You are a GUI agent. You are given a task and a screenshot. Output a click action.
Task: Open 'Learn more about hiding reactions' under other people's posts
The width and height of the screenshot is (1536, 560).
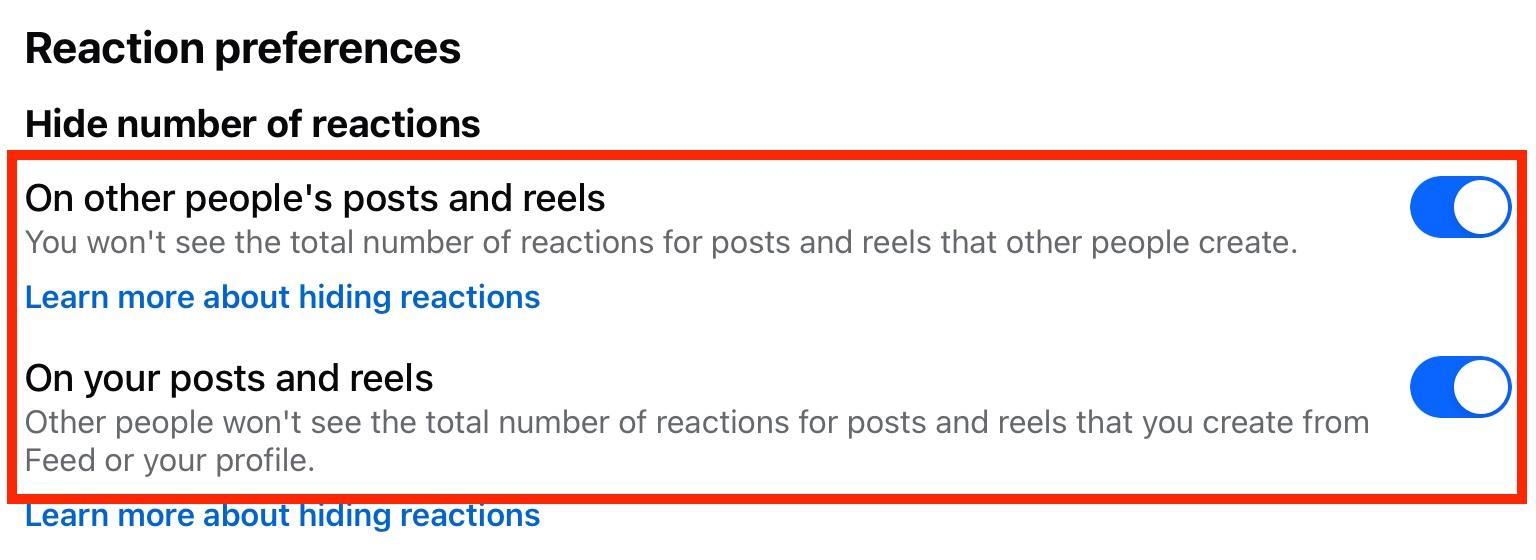pos(282,297)
